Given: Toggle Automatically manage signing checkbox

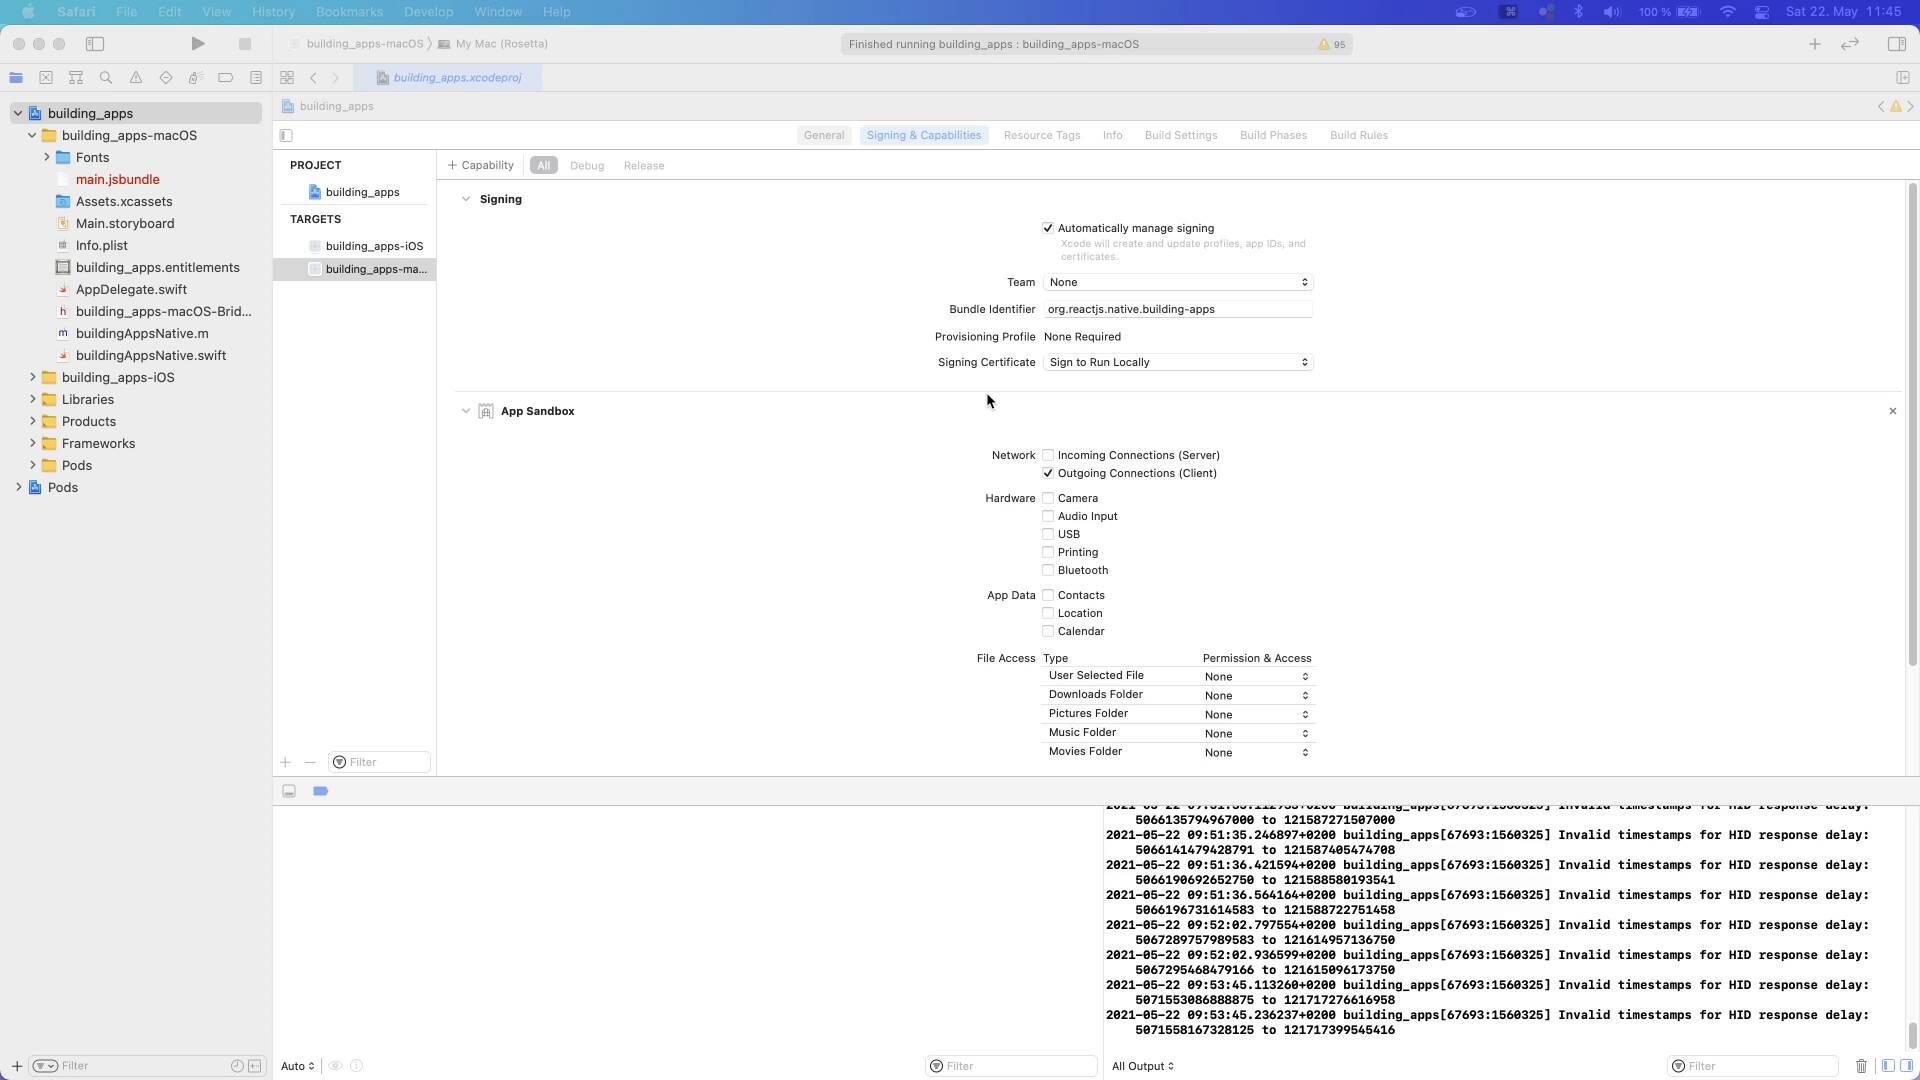Looking at the screenshot, I should pos(1047,228).
